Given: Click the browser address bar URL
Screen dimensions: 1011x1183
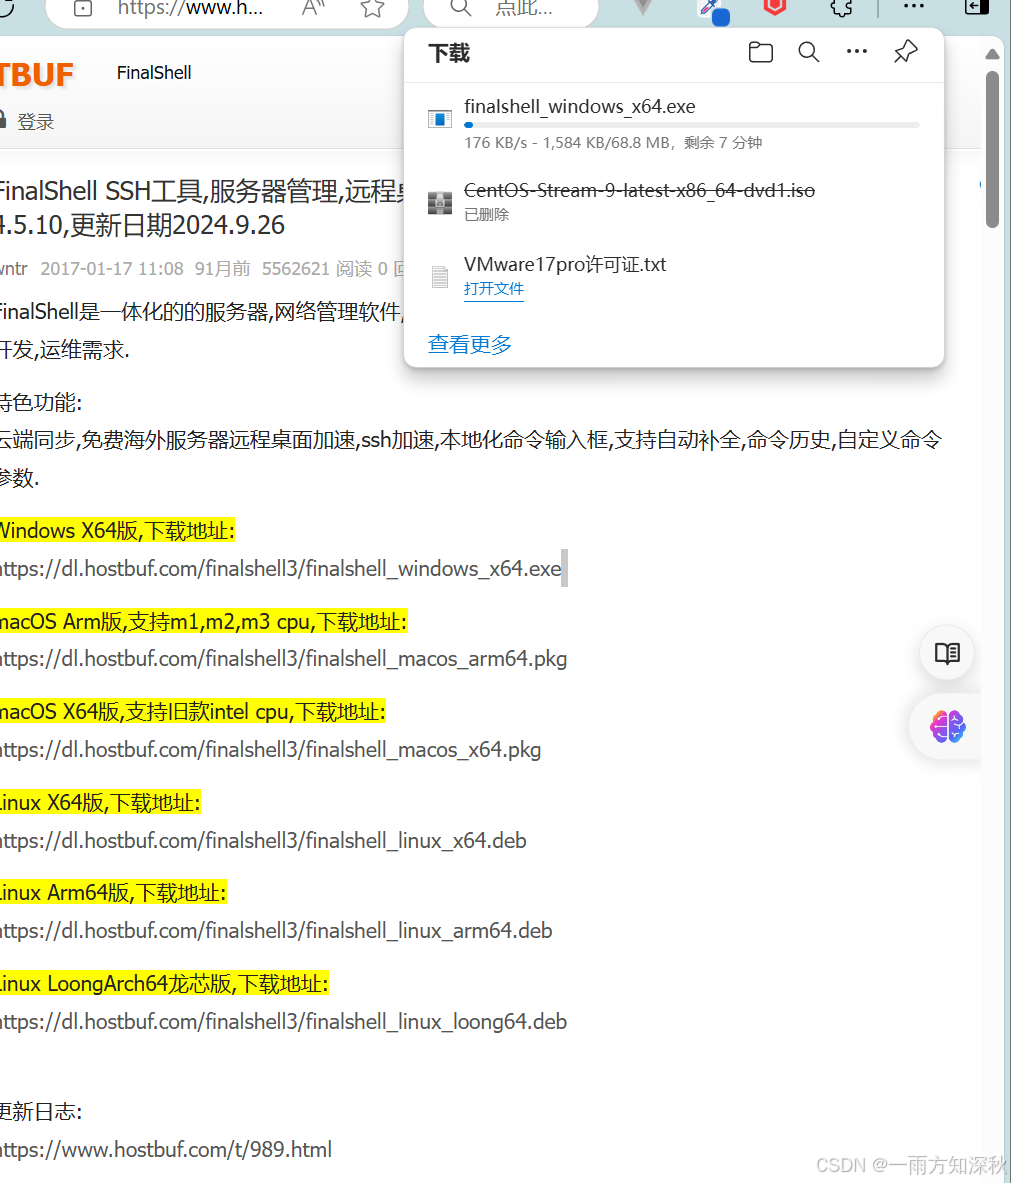Looking at the screenshot, I should (x=190, y=8).
